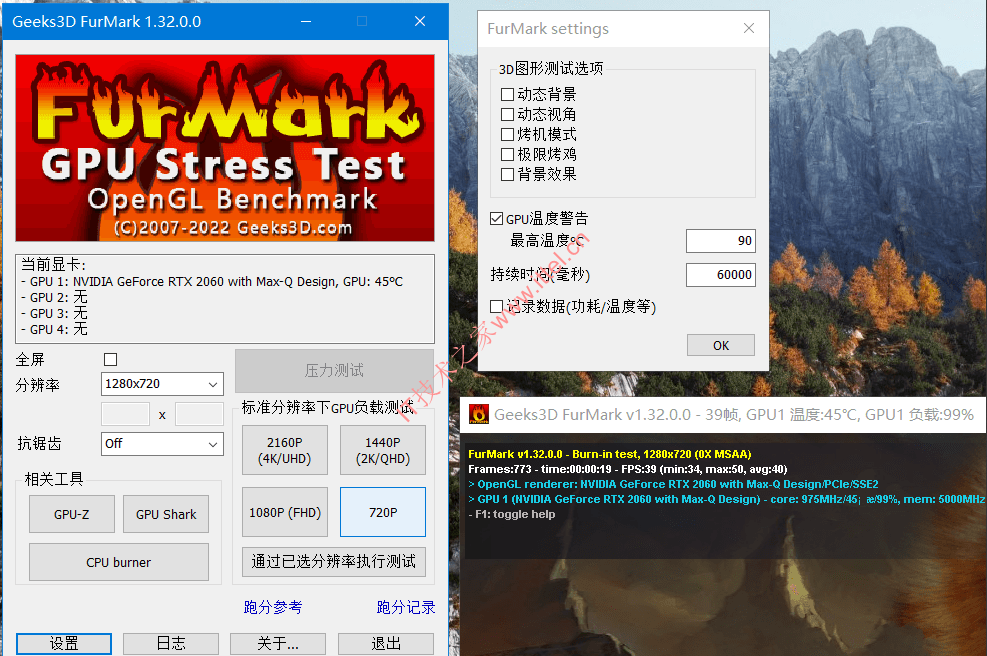Click custom resolution width input field
The width and height of the screenshot is (987, 656).
point(125,414)
